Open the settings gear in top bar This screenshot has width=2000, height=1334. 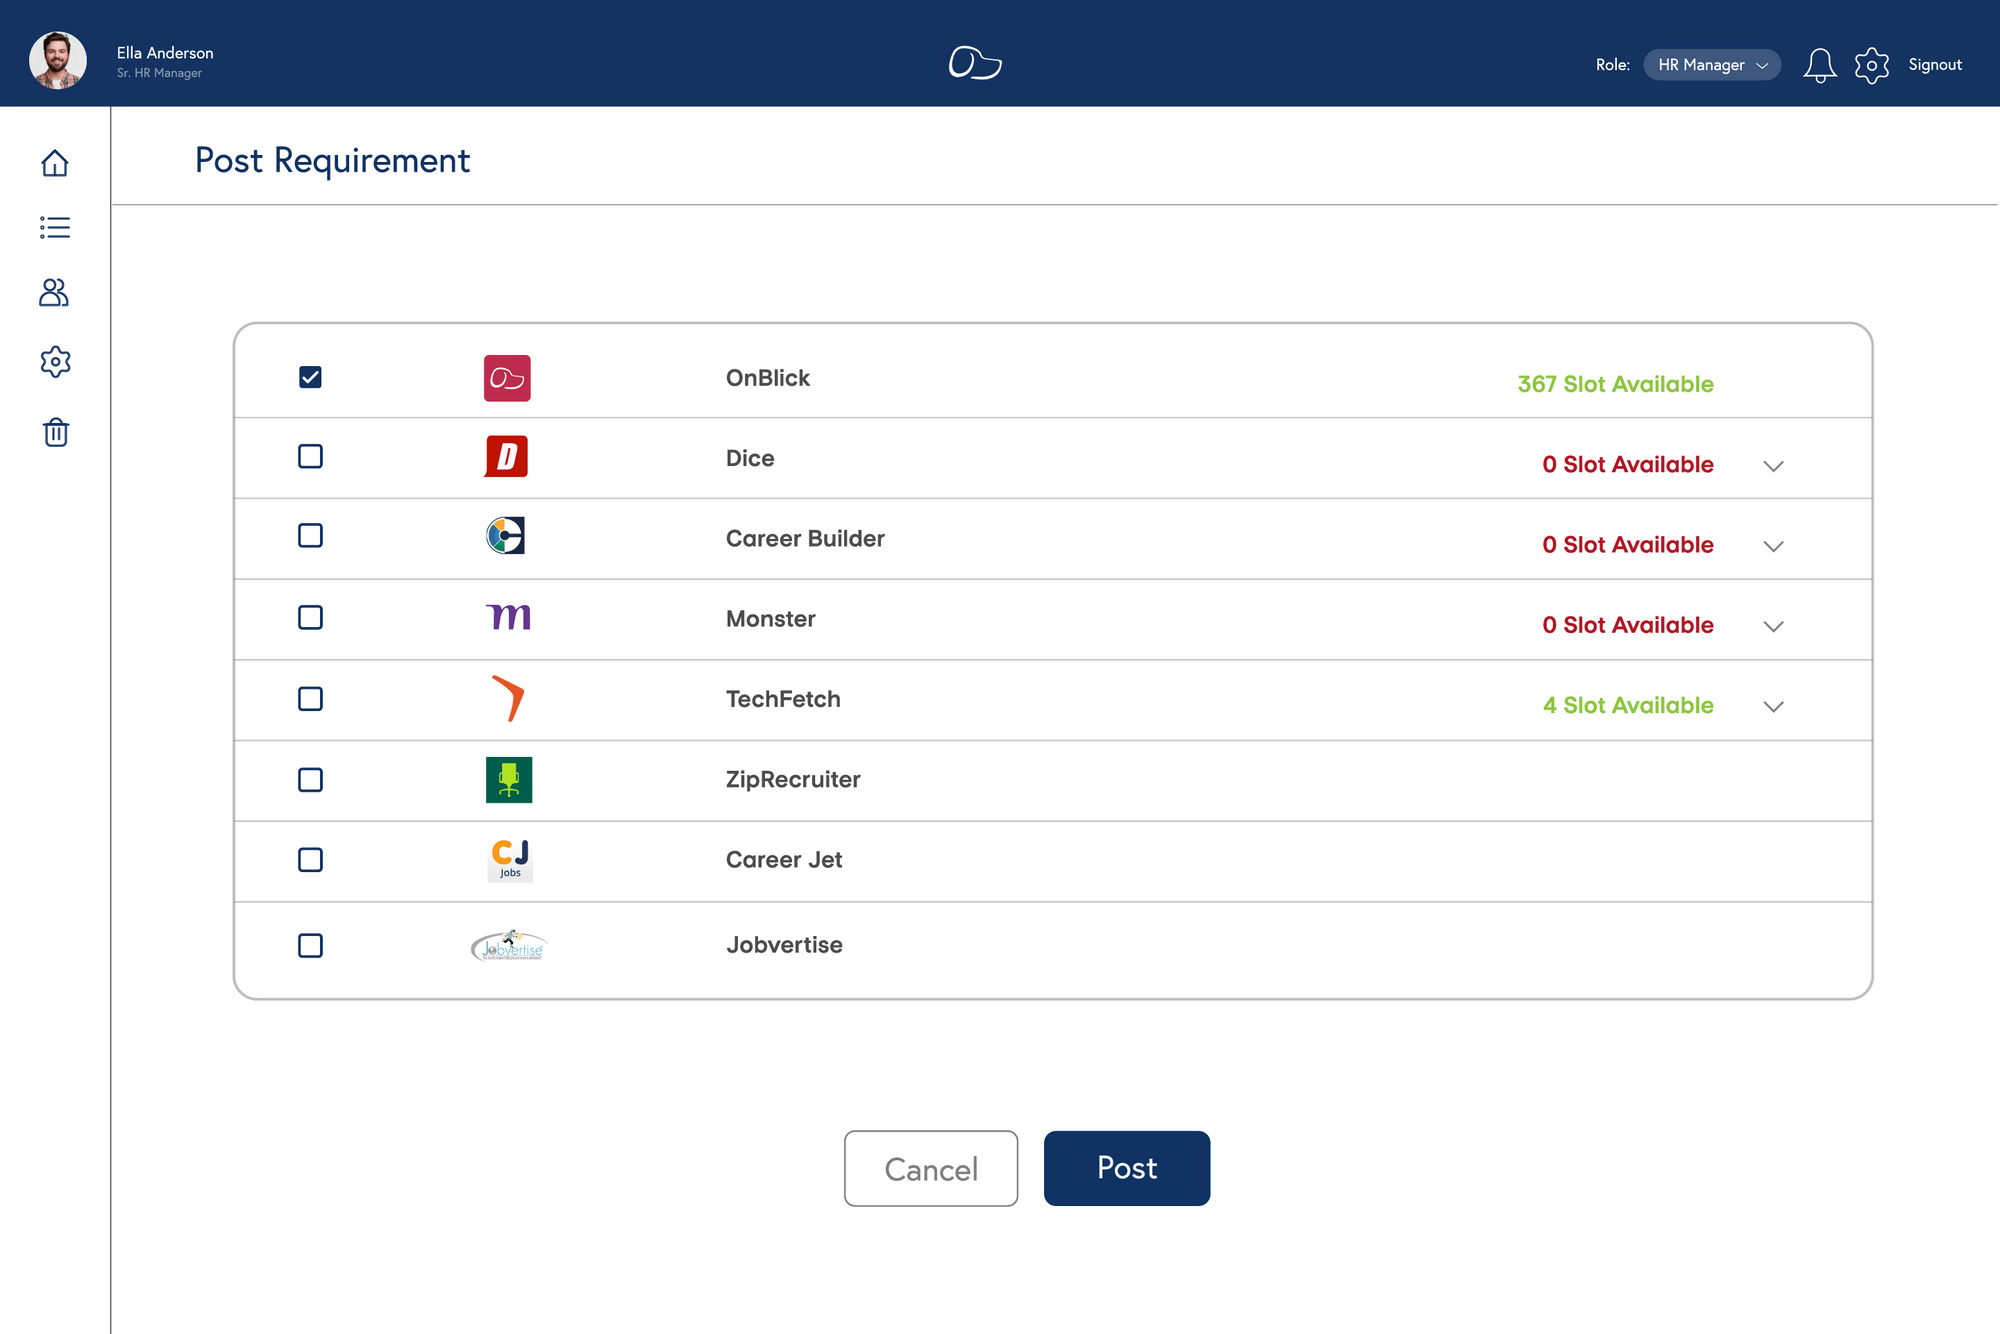tap(1872, 64)
